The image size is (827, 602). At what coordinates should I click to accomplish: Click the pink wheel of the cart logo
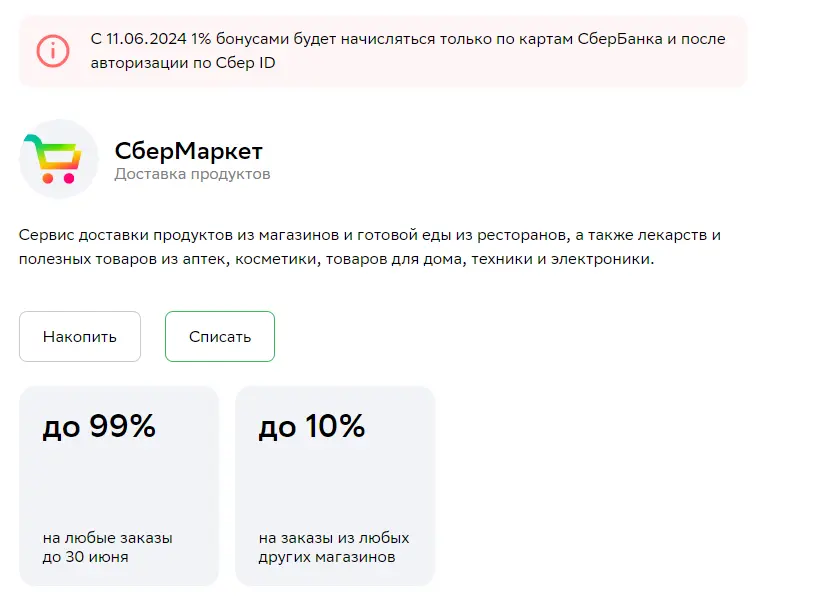[x=69, y=178]
